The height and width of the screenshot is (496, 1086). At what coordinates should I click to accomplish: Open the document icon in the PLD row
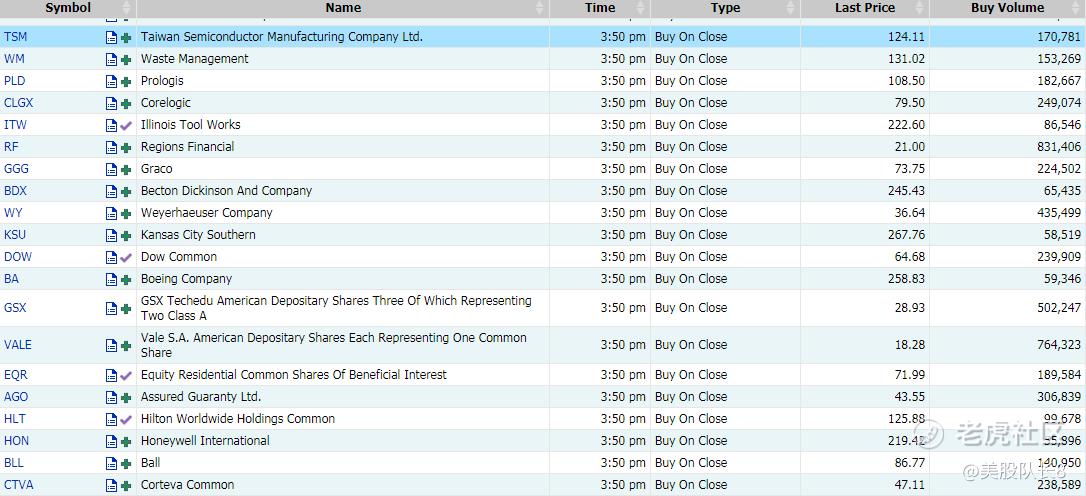pyautogui.click(x=112, y=82)
